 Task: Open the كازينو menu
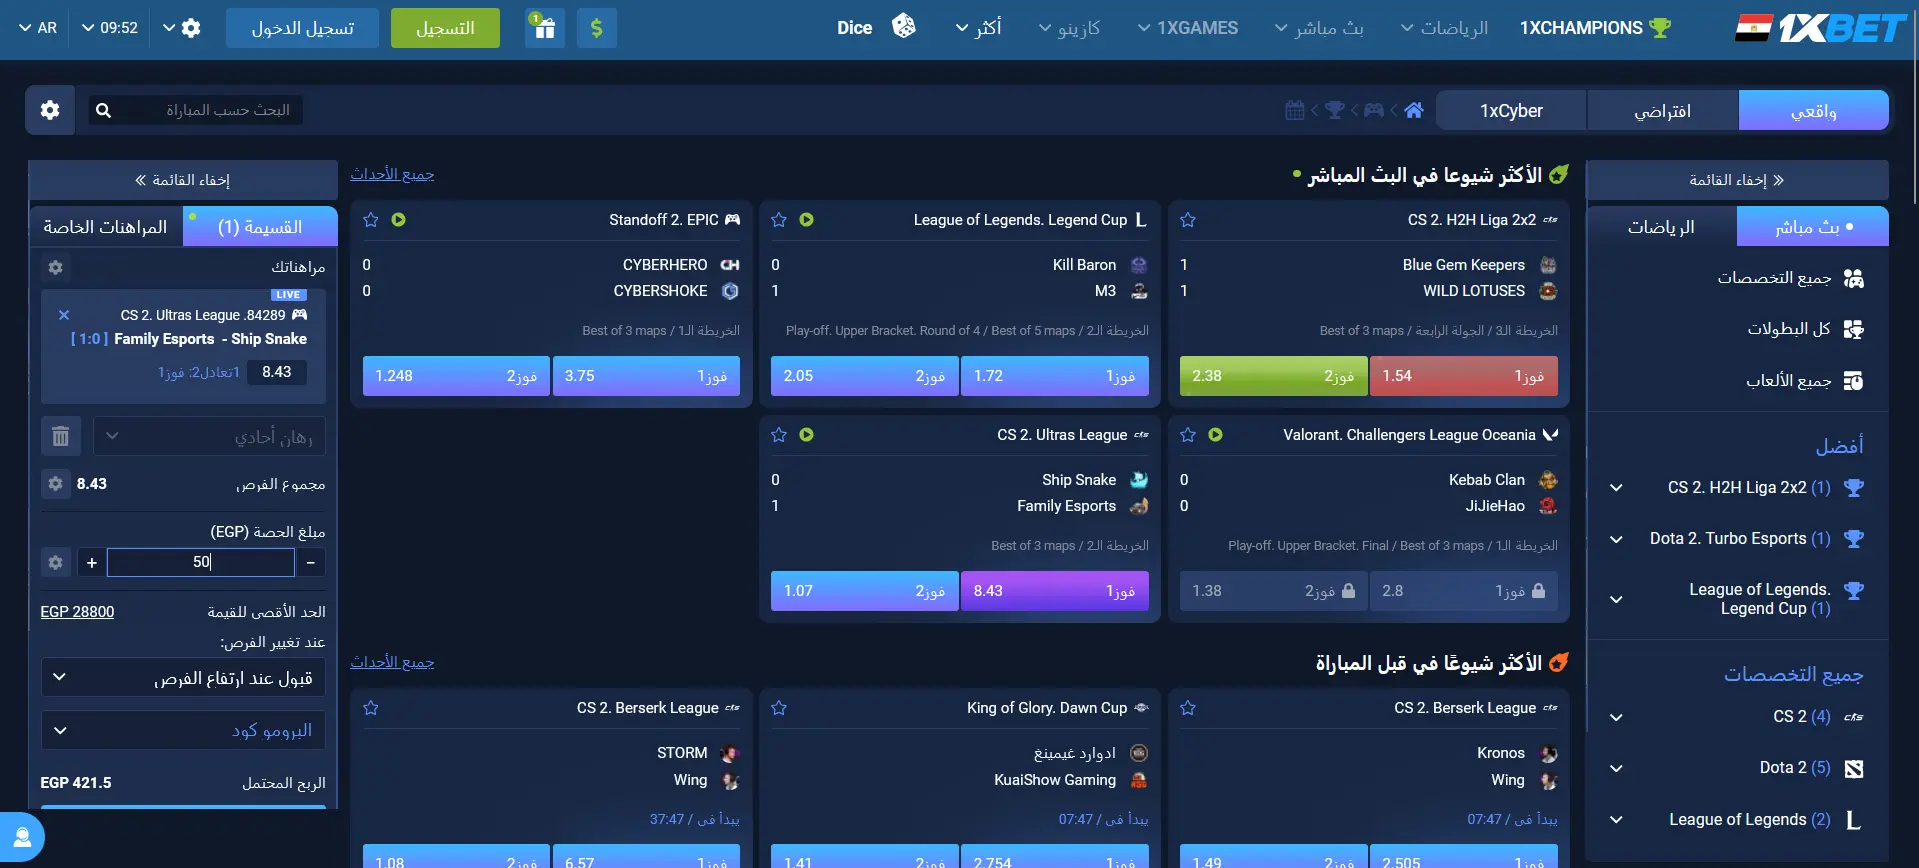pyautogui.click(x=1069, y=28)
